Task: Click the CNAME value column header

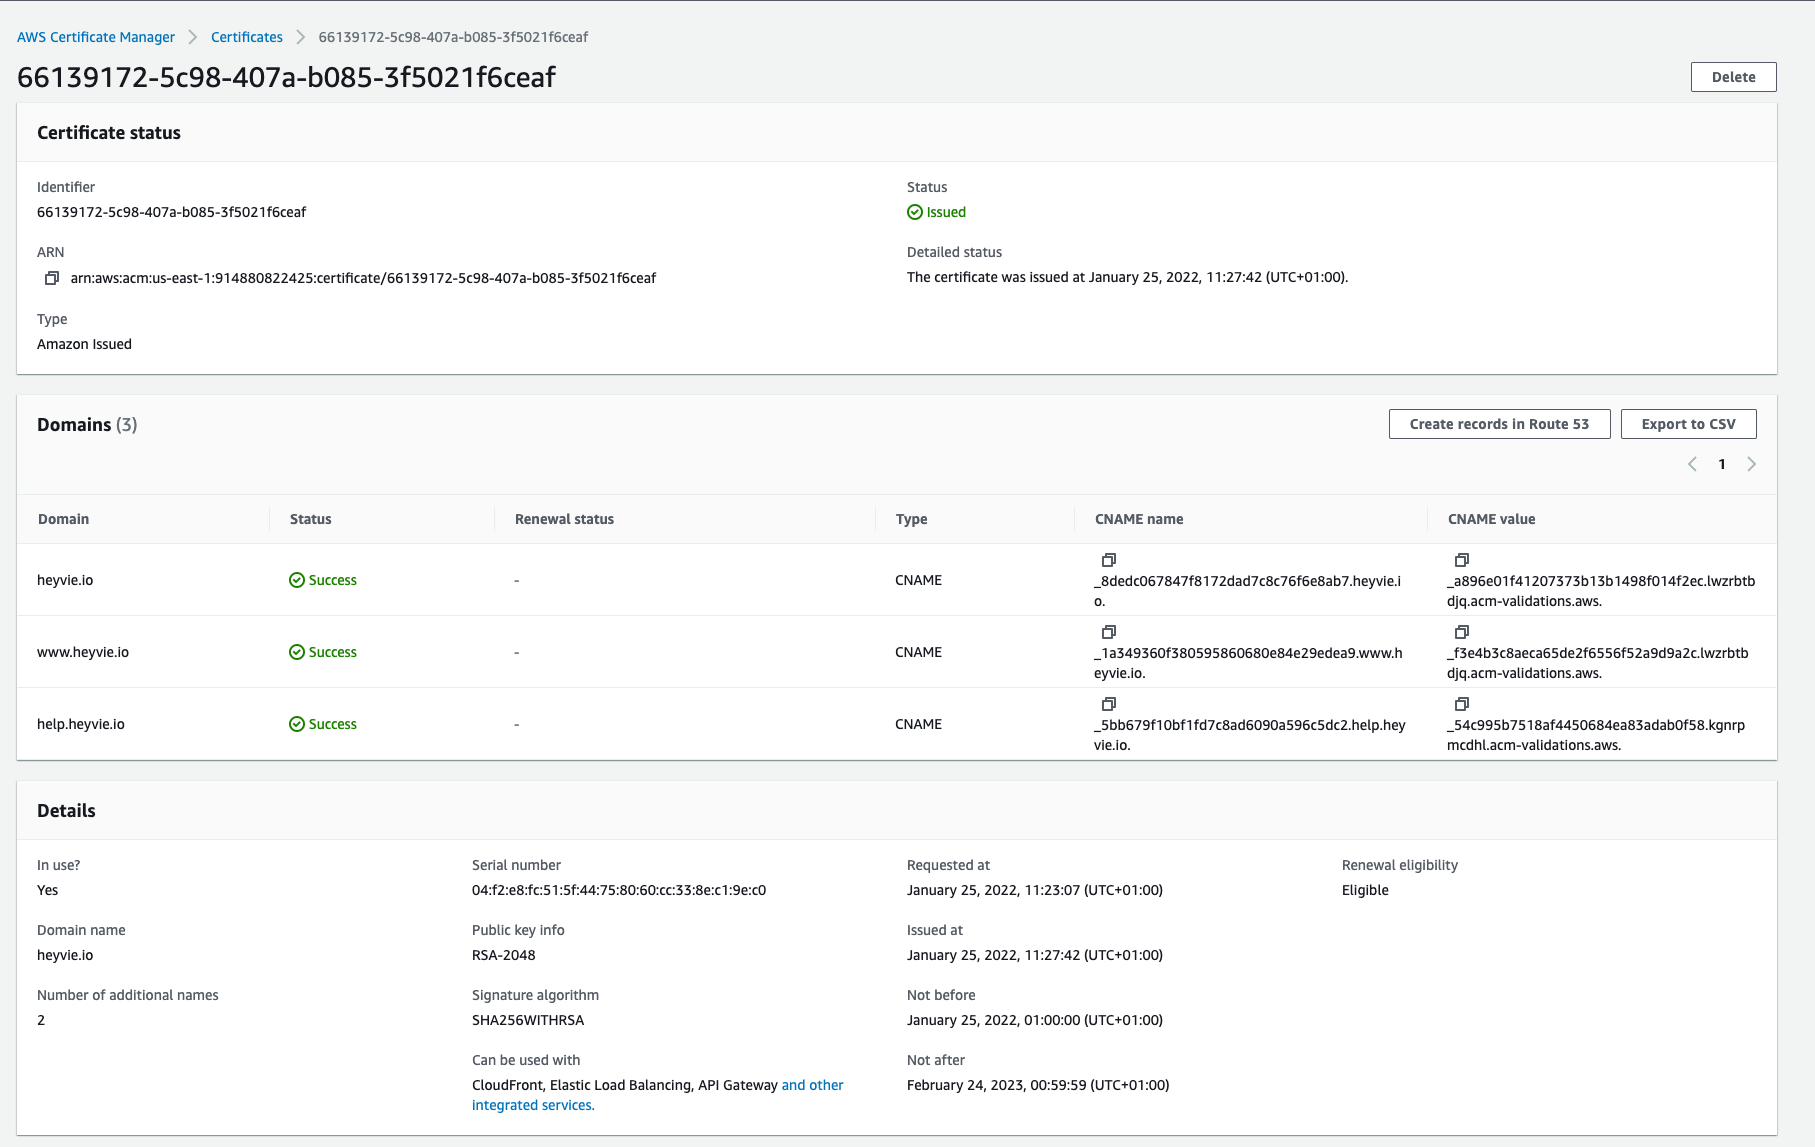Action: pos(1492,519)
